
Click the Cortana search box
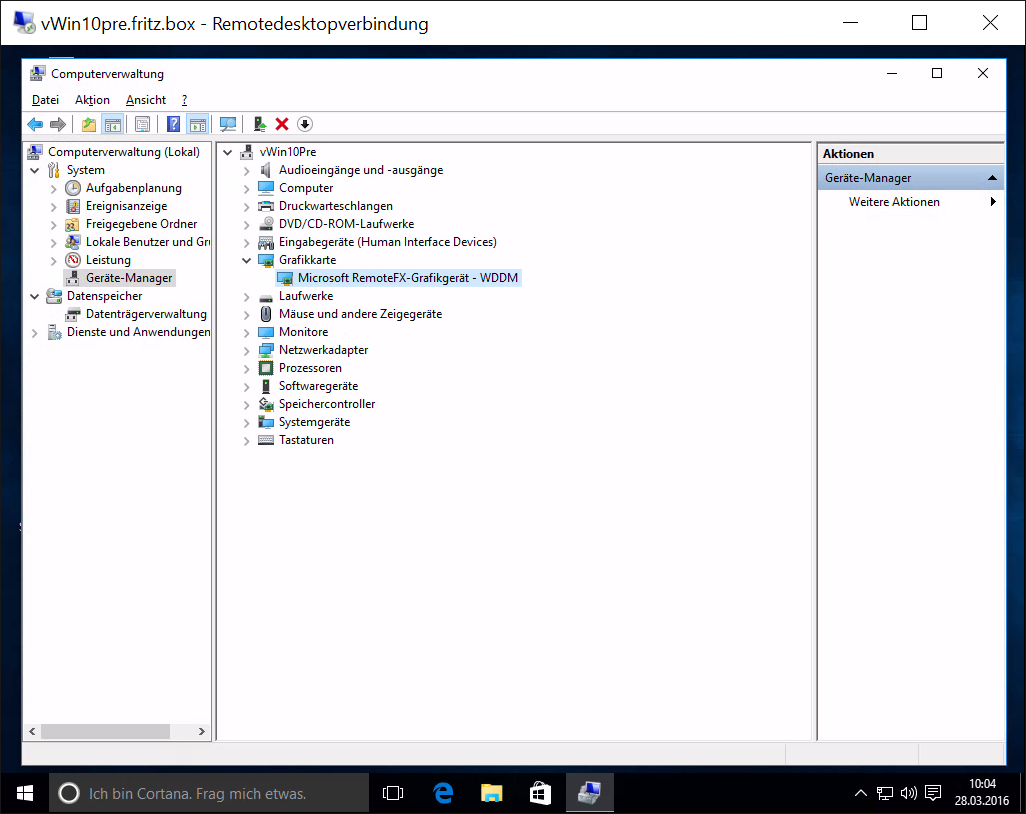coord(209,793)
